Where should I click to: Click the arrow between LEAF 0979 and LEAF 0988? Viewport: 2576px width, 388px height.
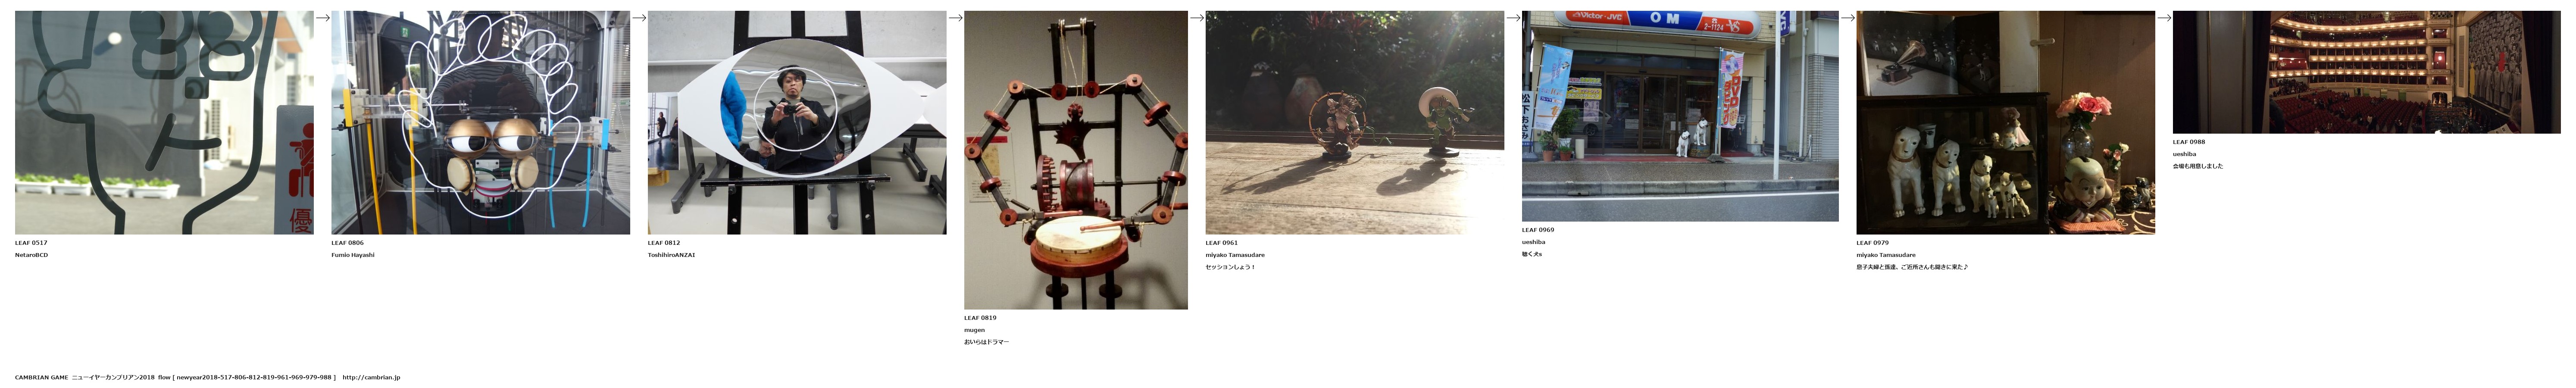point(2164,17)
